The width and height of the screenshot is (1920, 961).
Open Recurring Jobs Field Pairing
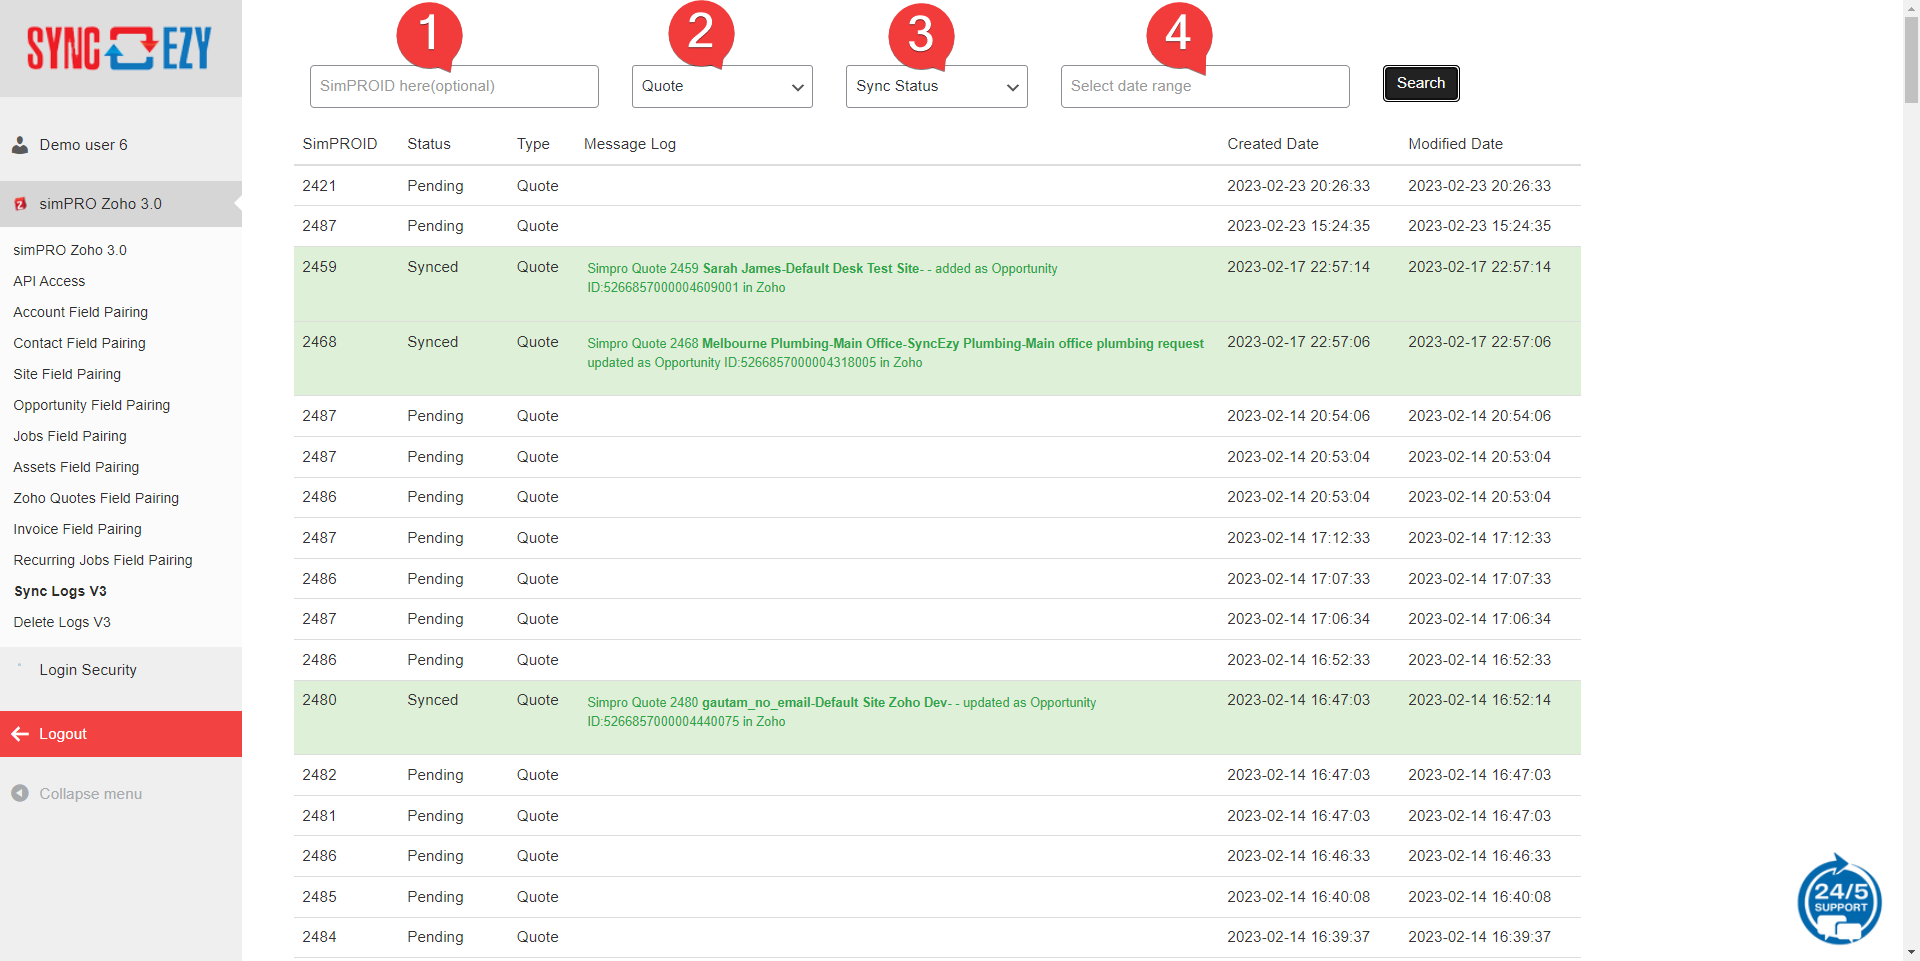(103, 560)
